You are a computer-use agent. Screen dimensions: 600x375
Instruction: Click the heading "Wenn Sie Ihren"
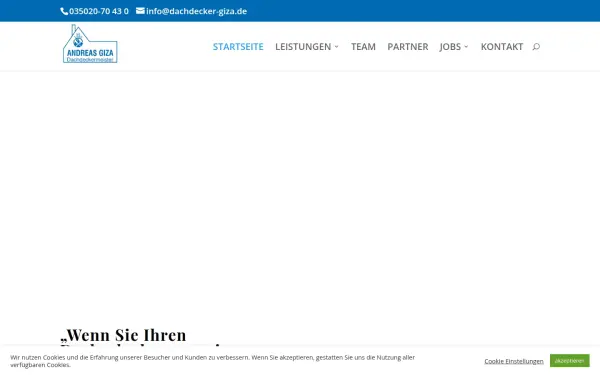coord(124,335)
